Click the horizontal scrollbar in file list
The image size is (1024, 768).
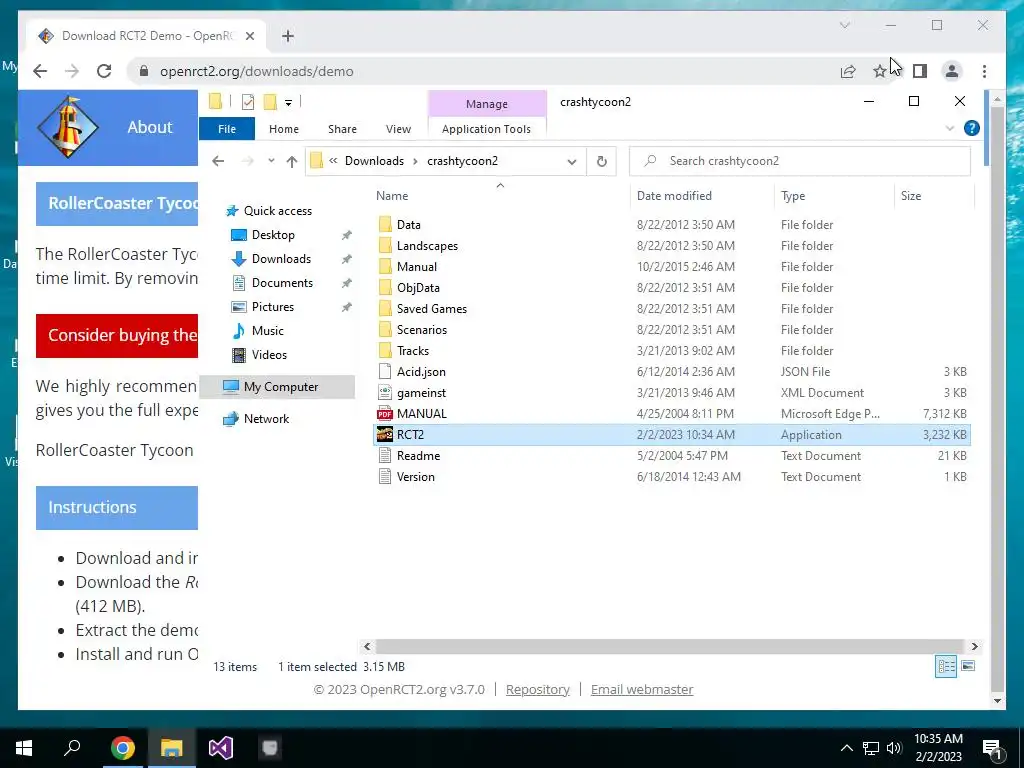pos(670,647)
